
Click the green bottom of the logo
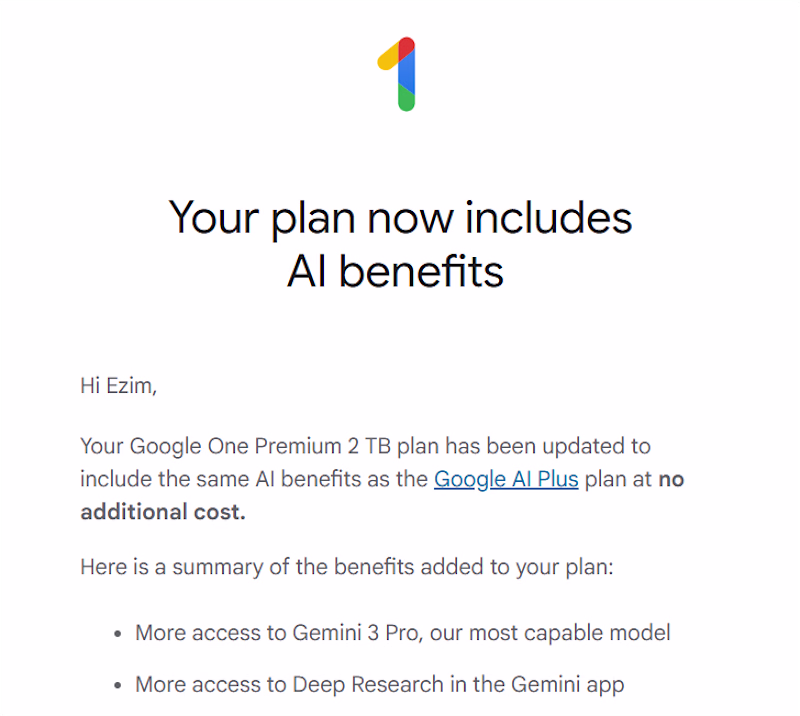pos(406,98)
